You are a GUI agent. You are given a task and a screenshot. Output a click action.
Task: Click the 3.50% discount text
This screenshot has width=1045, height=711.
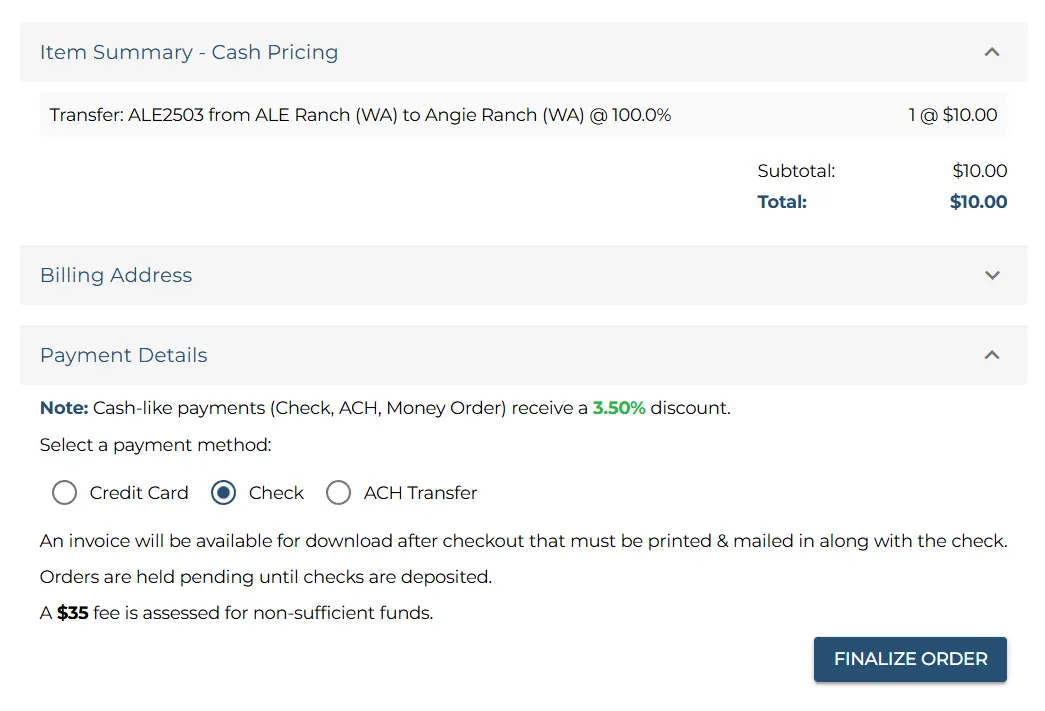click(618, 408)
